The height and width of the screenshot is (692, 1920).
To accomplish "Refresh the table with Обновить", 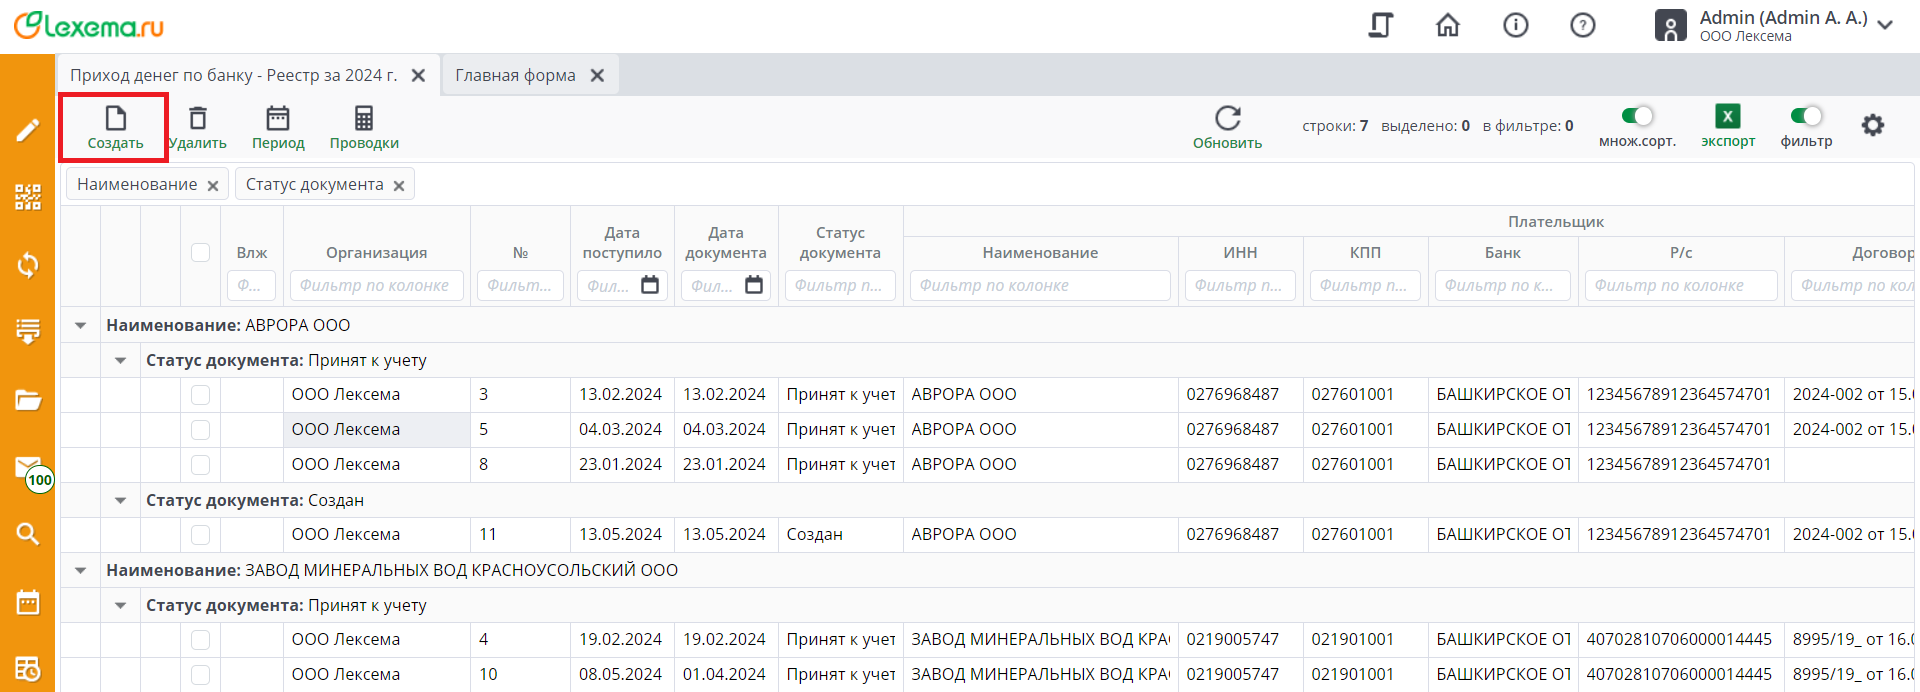I will pyautogui.click(x=1227, y=119).
